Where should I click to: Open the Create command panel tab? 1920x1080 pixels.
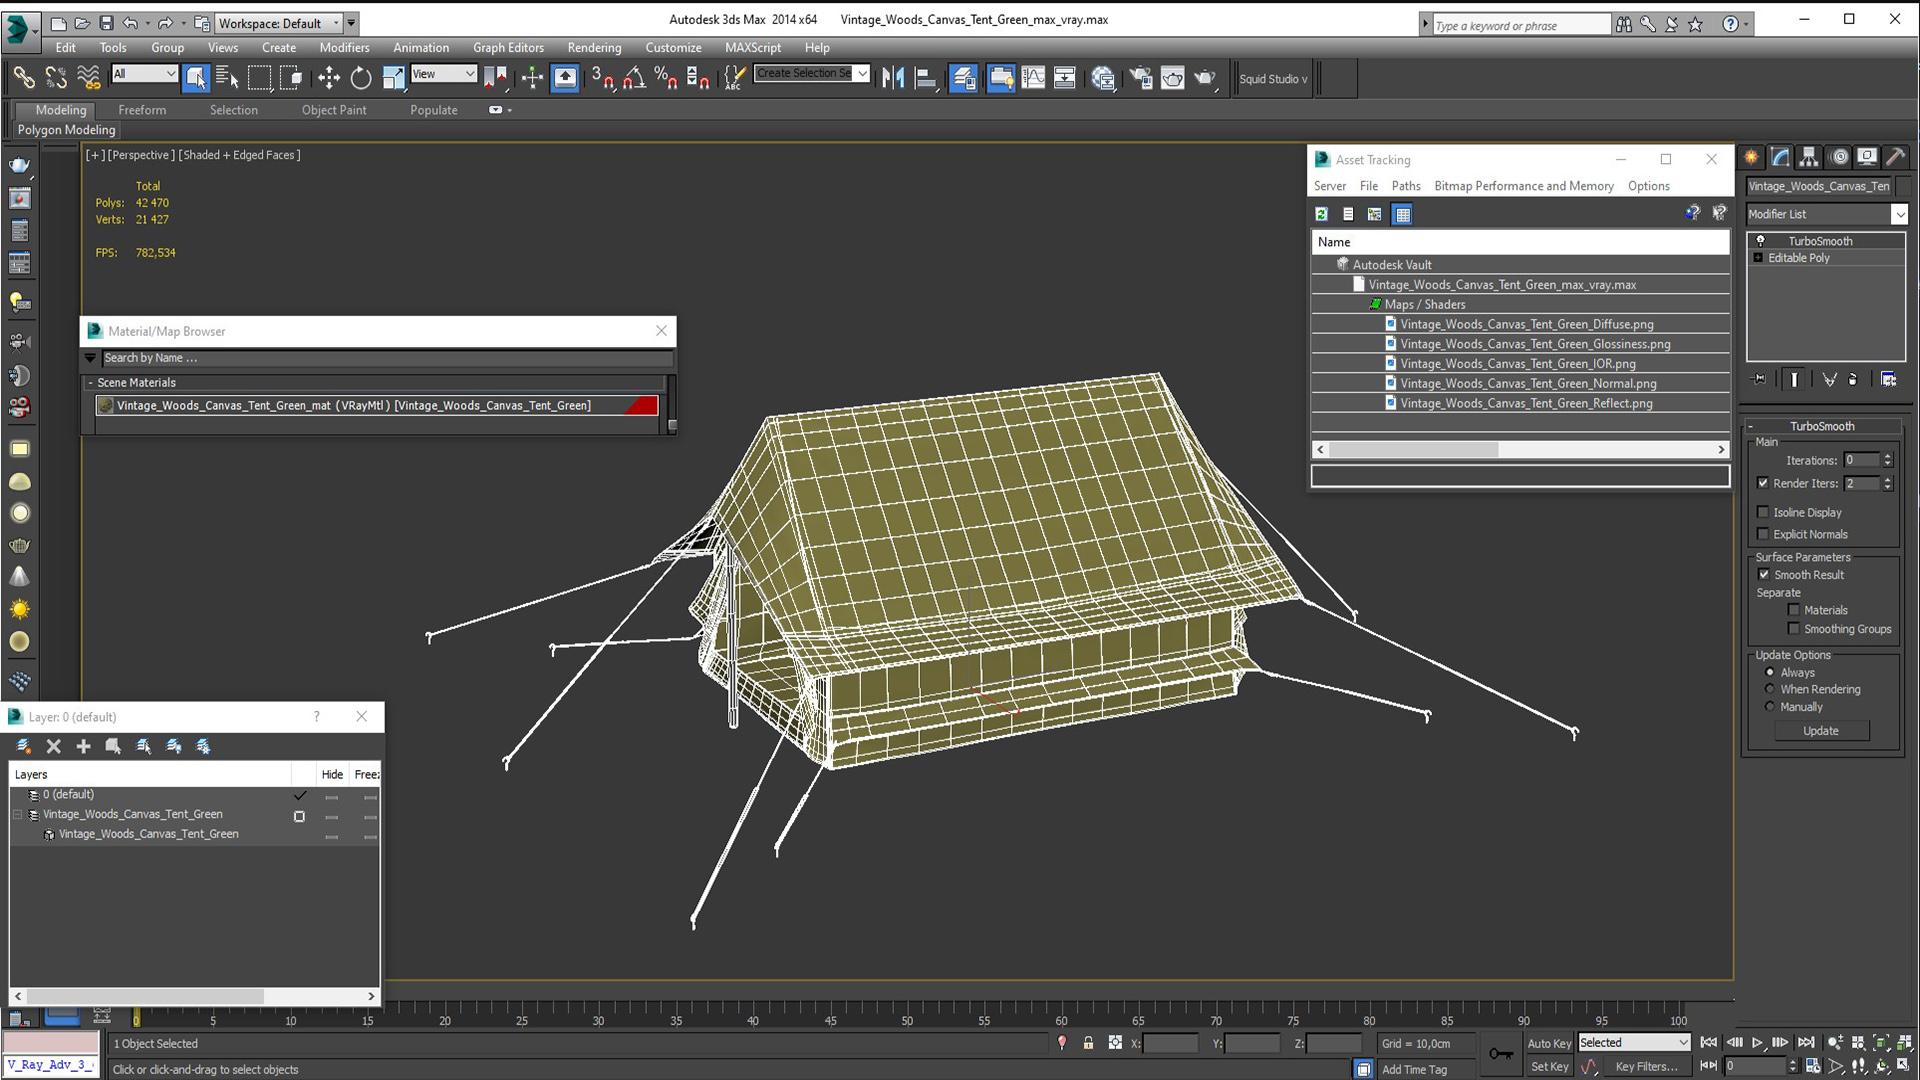coord(1751,157)
